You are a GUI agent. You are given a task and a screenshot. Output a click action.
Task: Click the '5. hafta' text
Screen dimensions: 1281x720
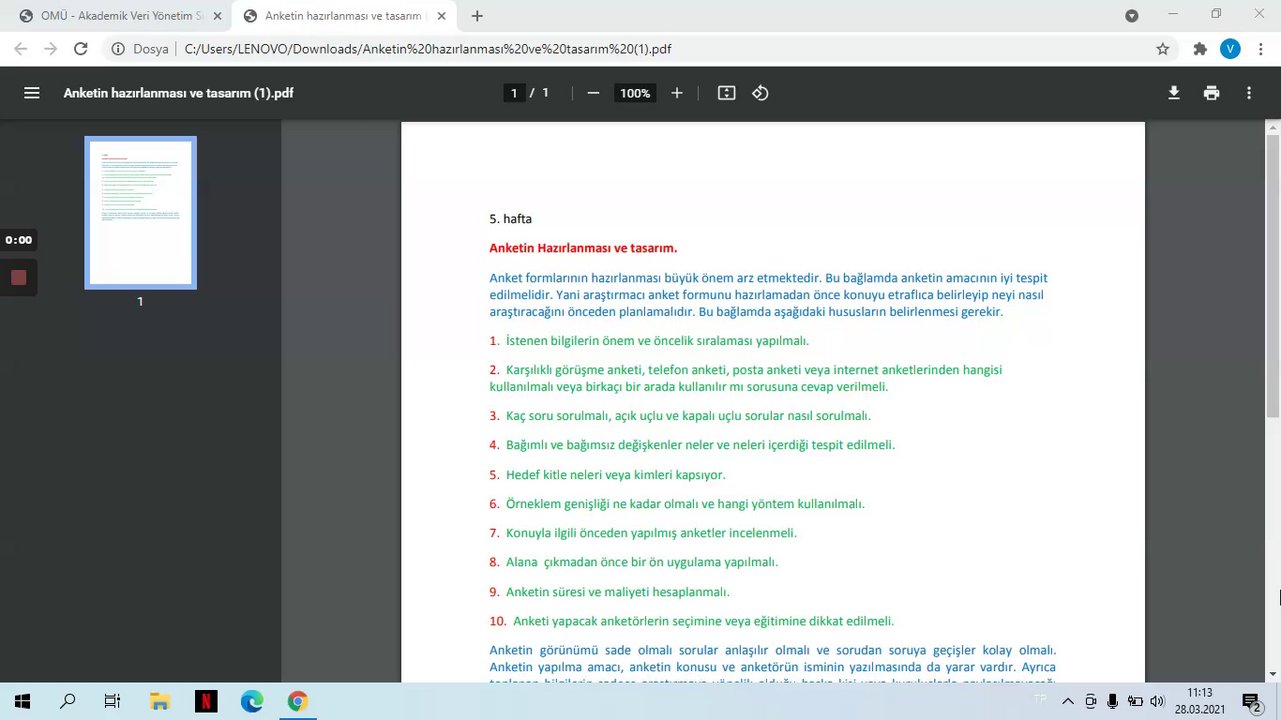[x=510, y=218]
